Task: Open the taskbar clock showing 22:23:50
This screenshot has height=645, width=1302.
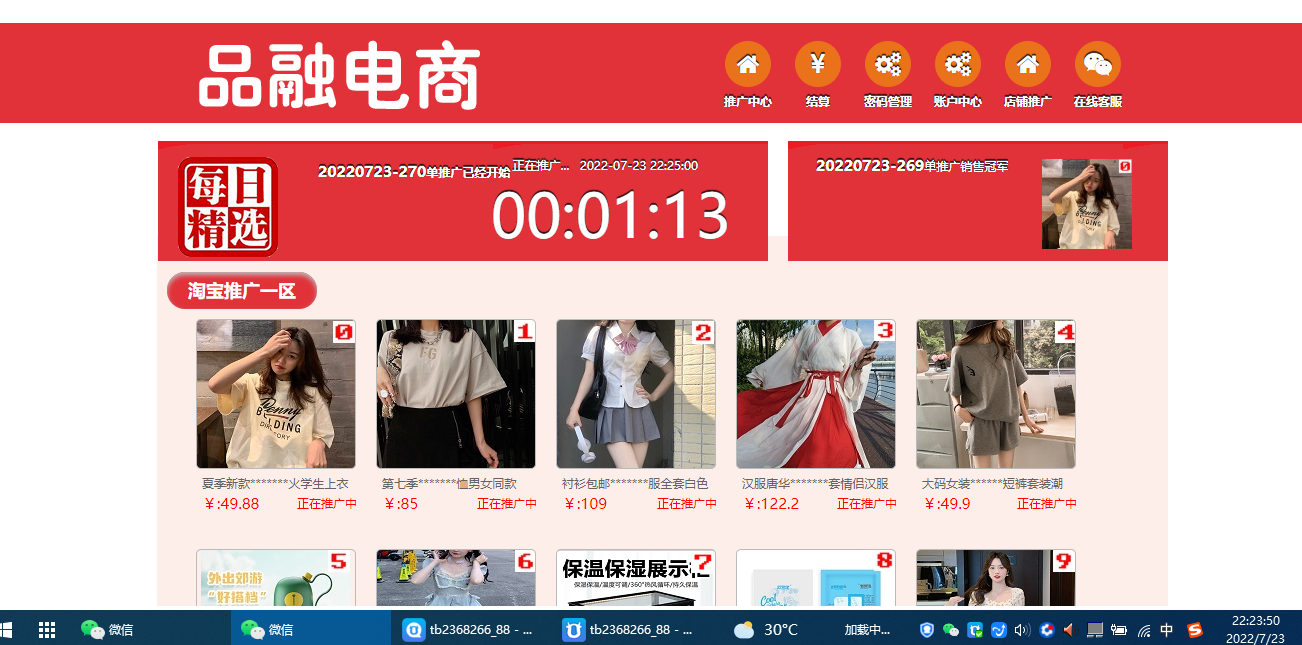Action: coord(1255,629)
